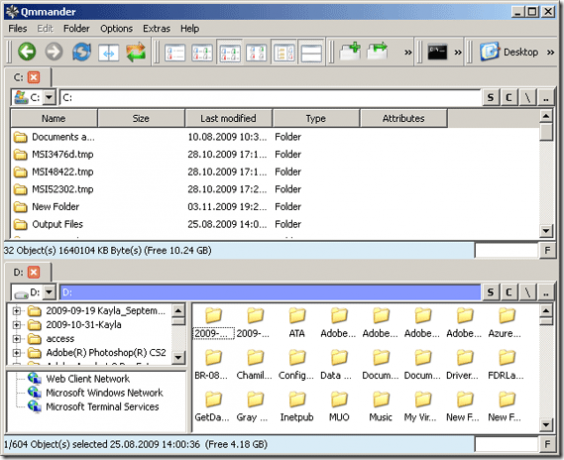Toggle the tree view panel icon
564x460 pixels.
pyautogui.click(x=284, y=53)
